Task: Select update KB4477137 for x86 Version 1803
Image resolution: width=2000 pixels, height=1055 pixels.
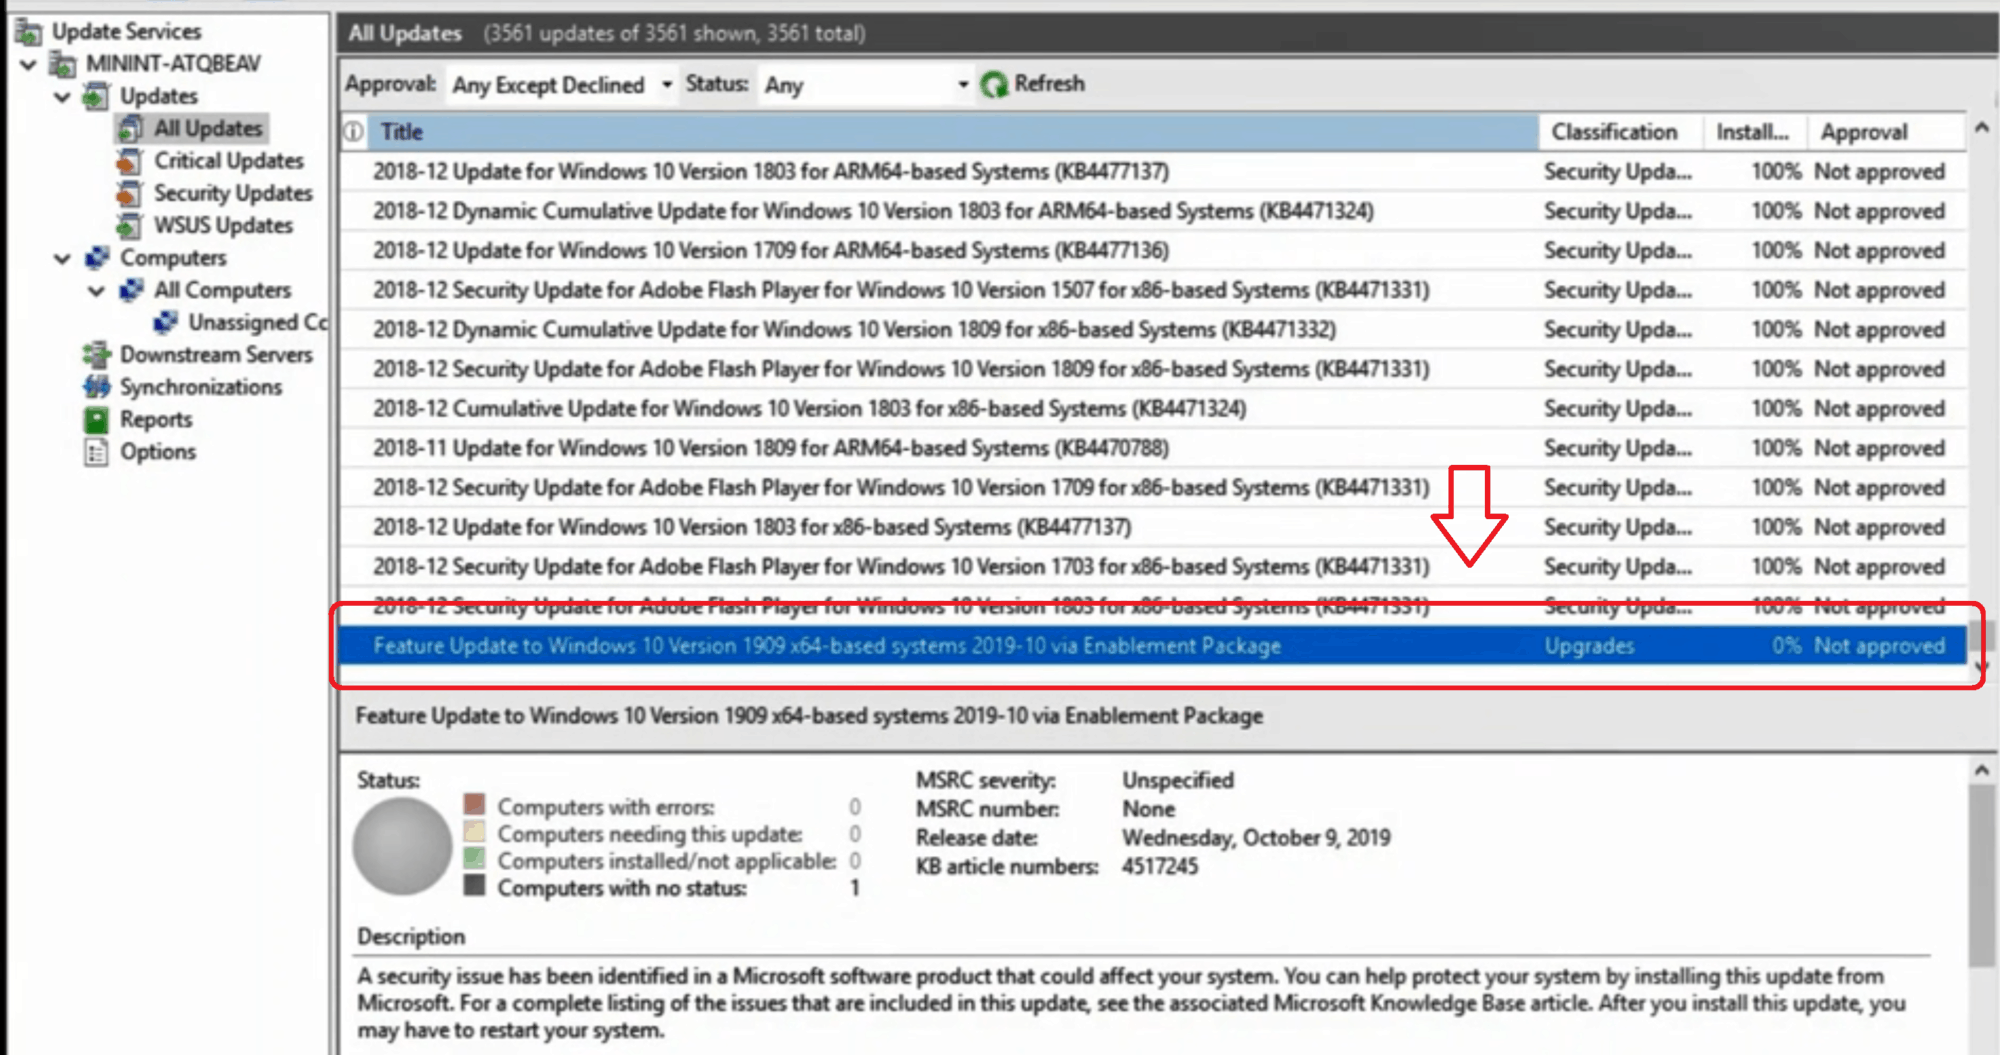Action: (x=1152, y=527)
